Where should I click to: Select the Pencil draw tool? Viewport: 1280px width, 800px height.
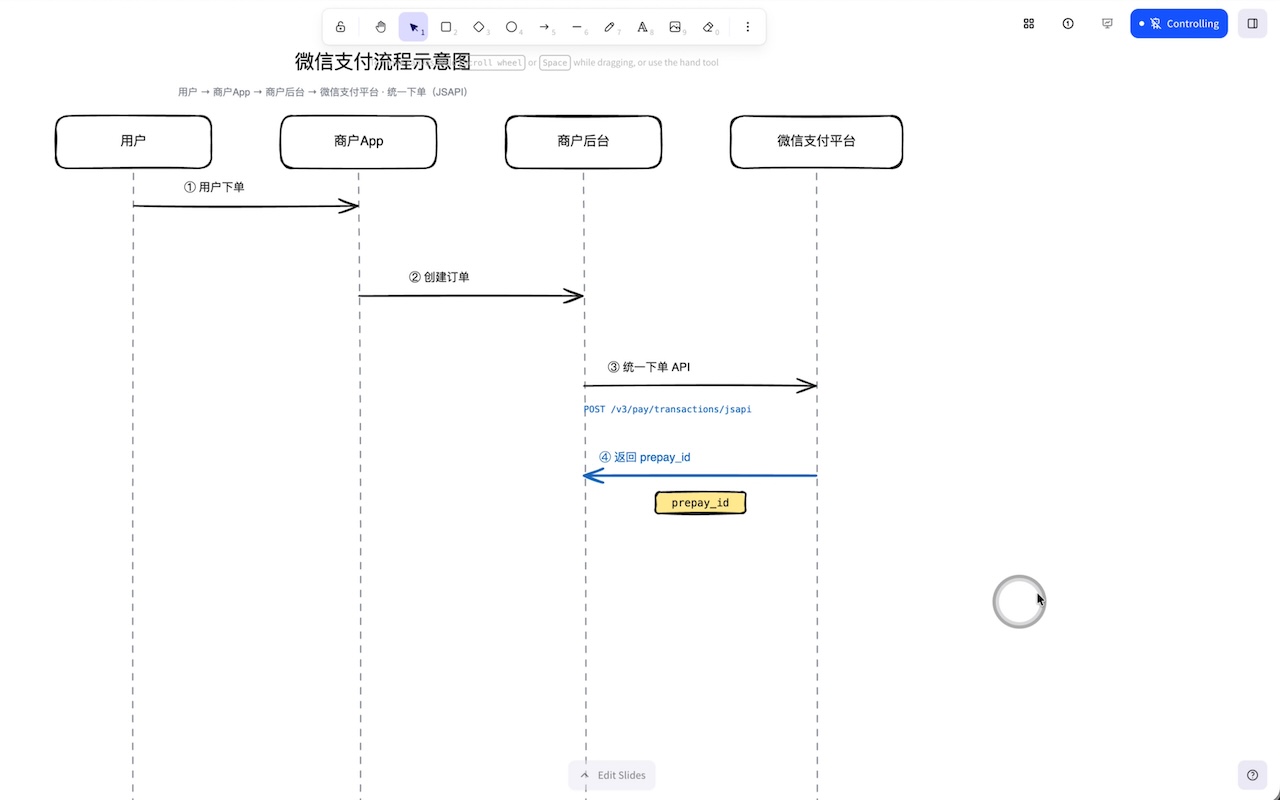click(x=610, y=27)
